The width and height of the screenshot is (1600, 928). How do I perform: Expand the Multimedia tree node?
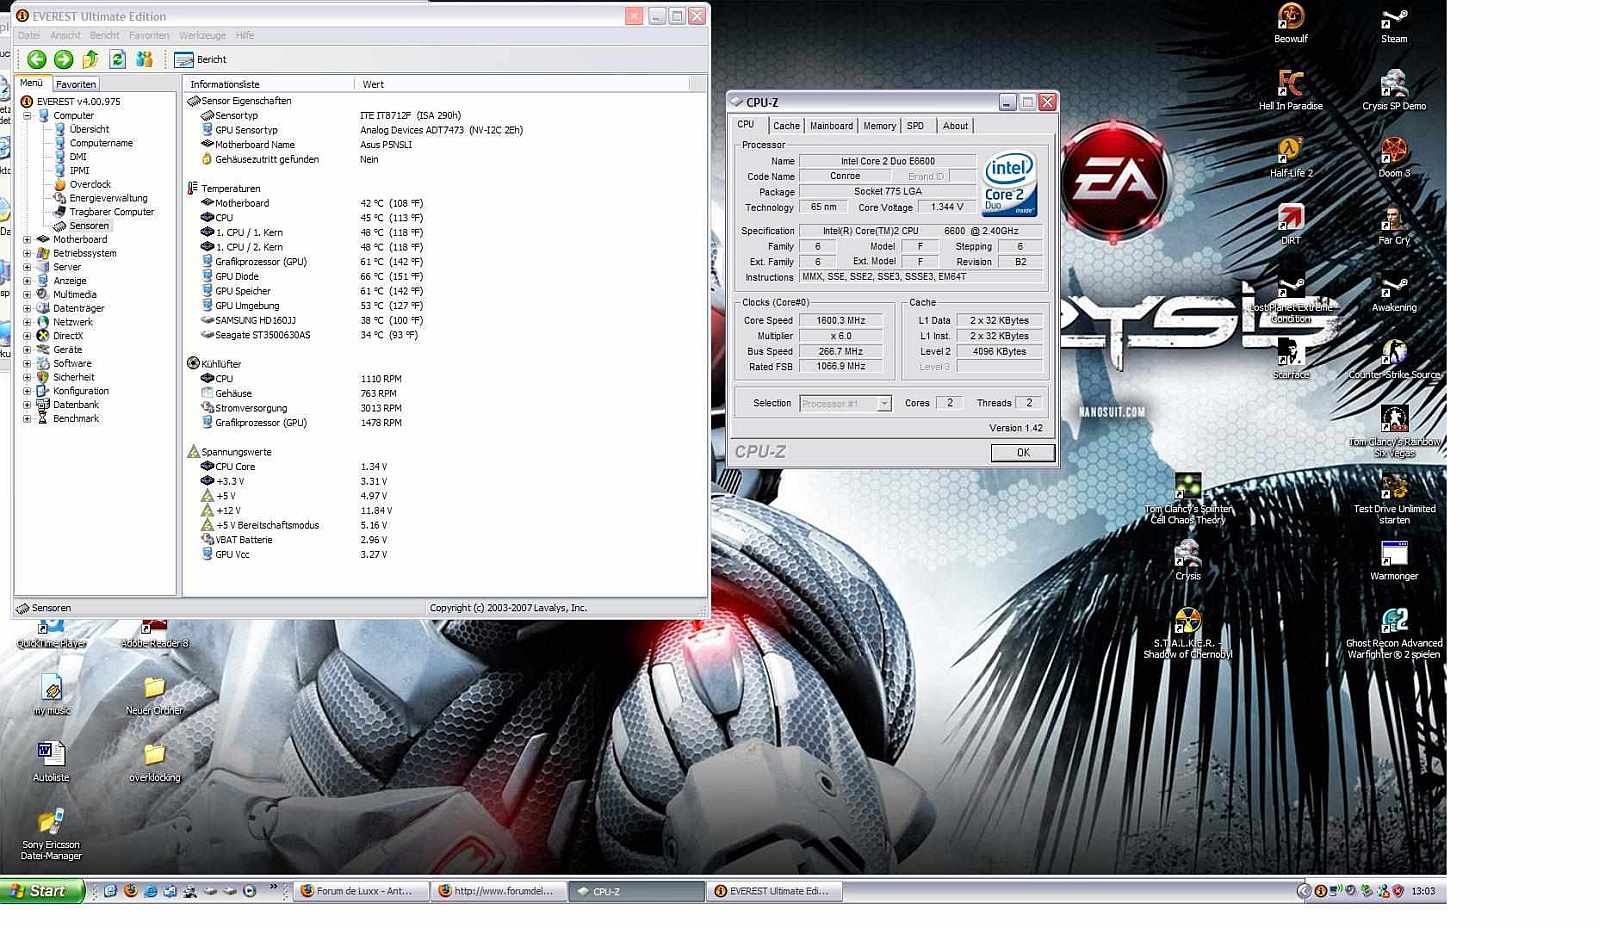pyautogui.click(x=28, y=295)
